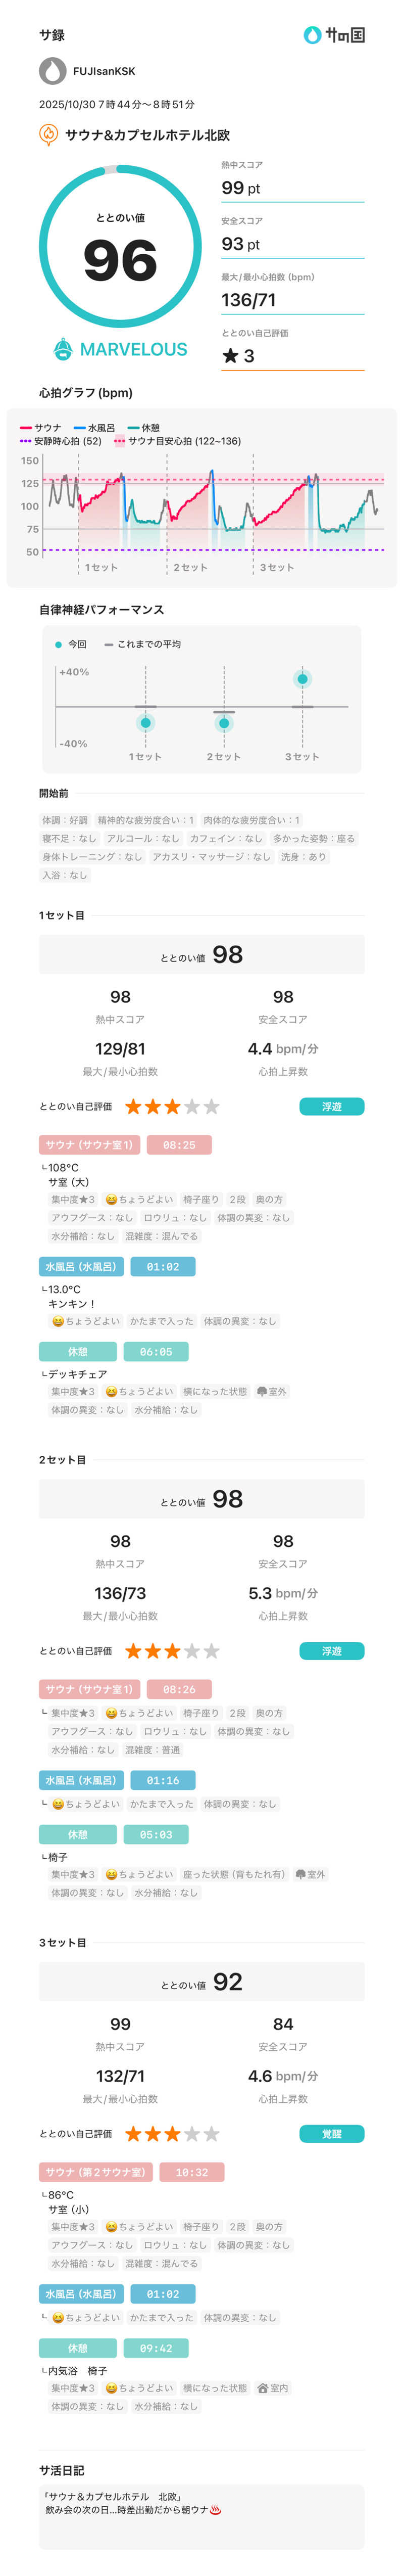Click the サの国 logo
This screenshot has width=404, height=2576.
[x=334, y=35]
